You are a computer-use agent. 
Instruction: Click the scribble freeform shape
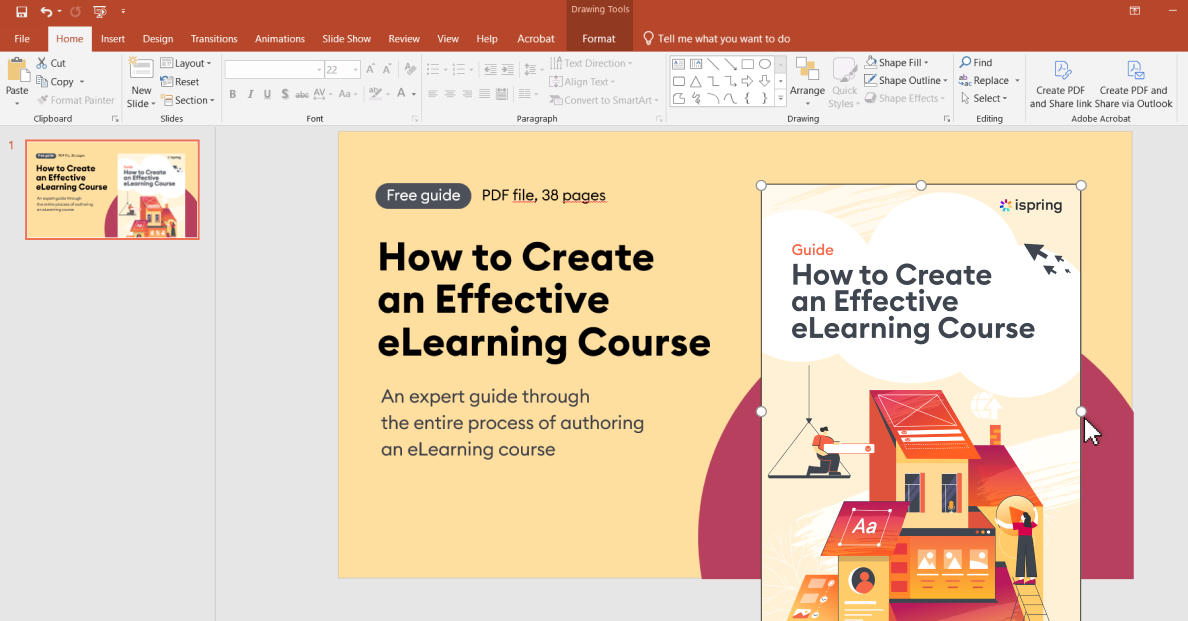tap(696, 98)
